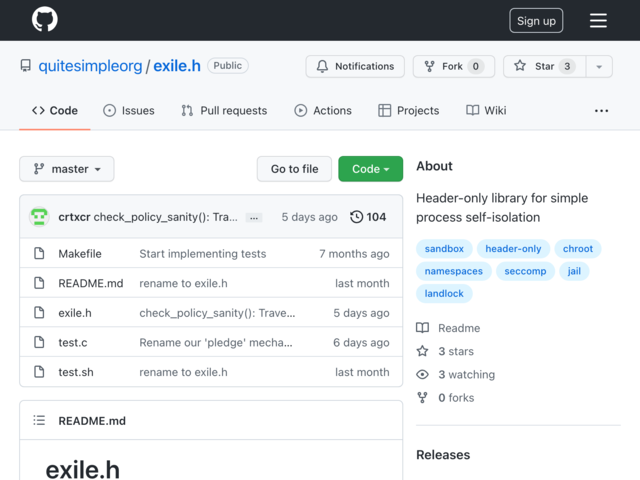
Task: Expand the commit message ellipsis
Action: pos(254,218)
